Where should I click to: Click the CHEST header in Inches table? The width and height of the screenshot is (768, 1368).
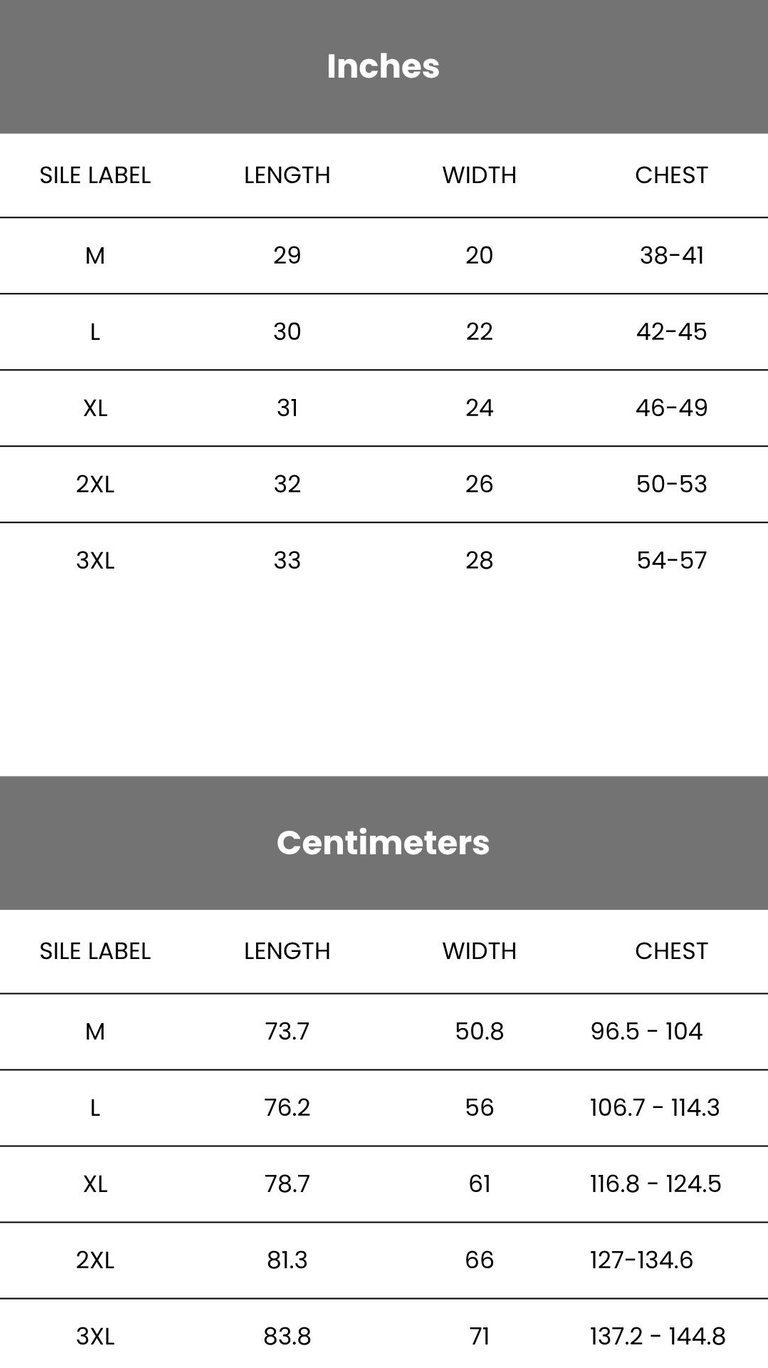pyautogui.click(x=672, y=175)
